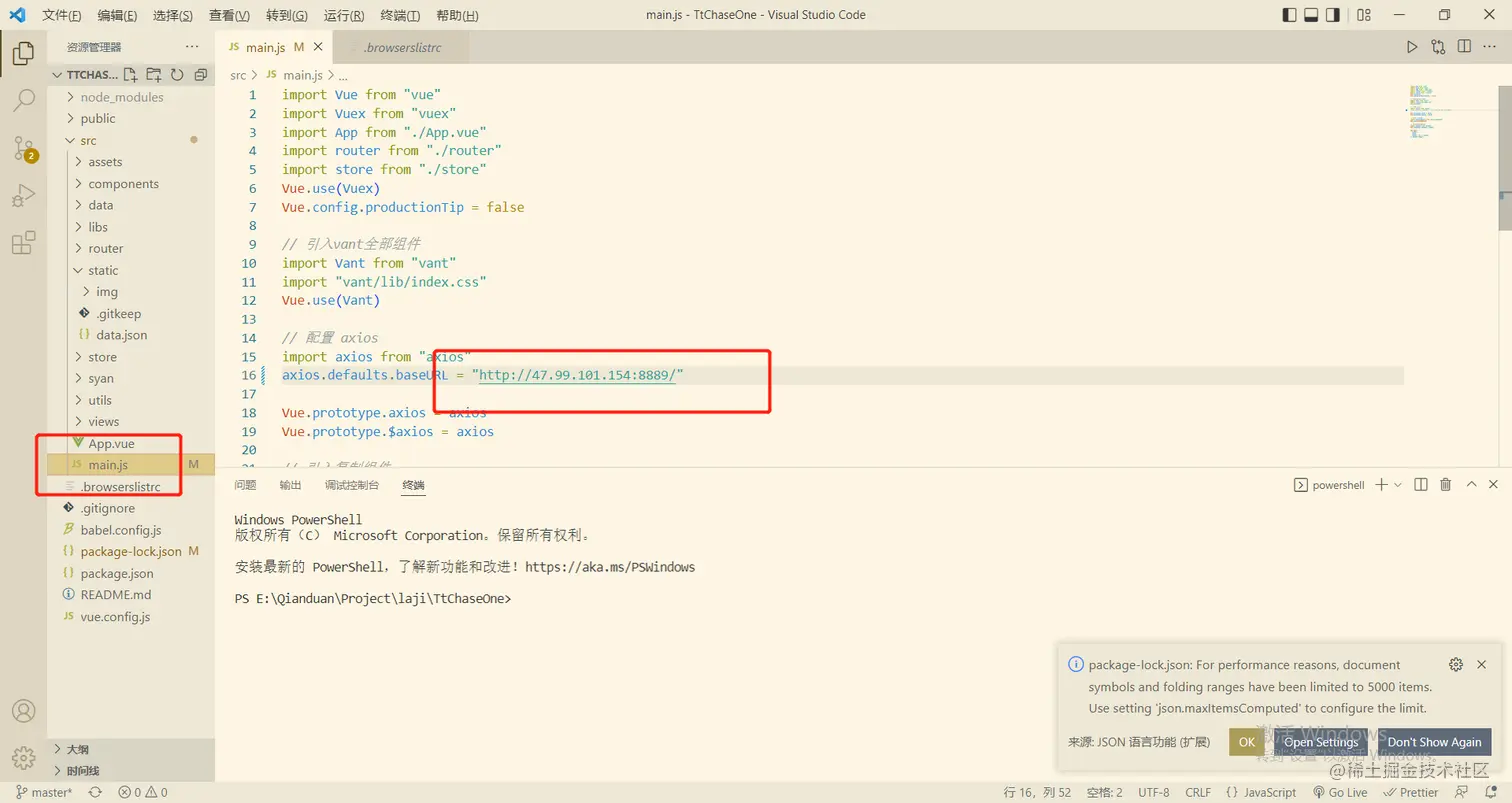This screenshot has height=803, width=1512.
Task: Open the Search view in activity bar
Action: tap(23, 101)
